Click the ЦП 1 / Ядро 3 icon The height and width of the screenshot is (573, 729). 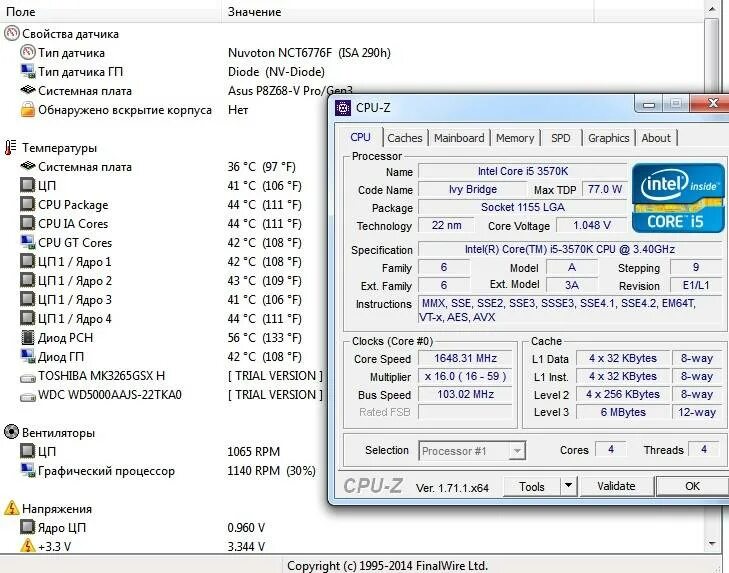pos(28,300)
